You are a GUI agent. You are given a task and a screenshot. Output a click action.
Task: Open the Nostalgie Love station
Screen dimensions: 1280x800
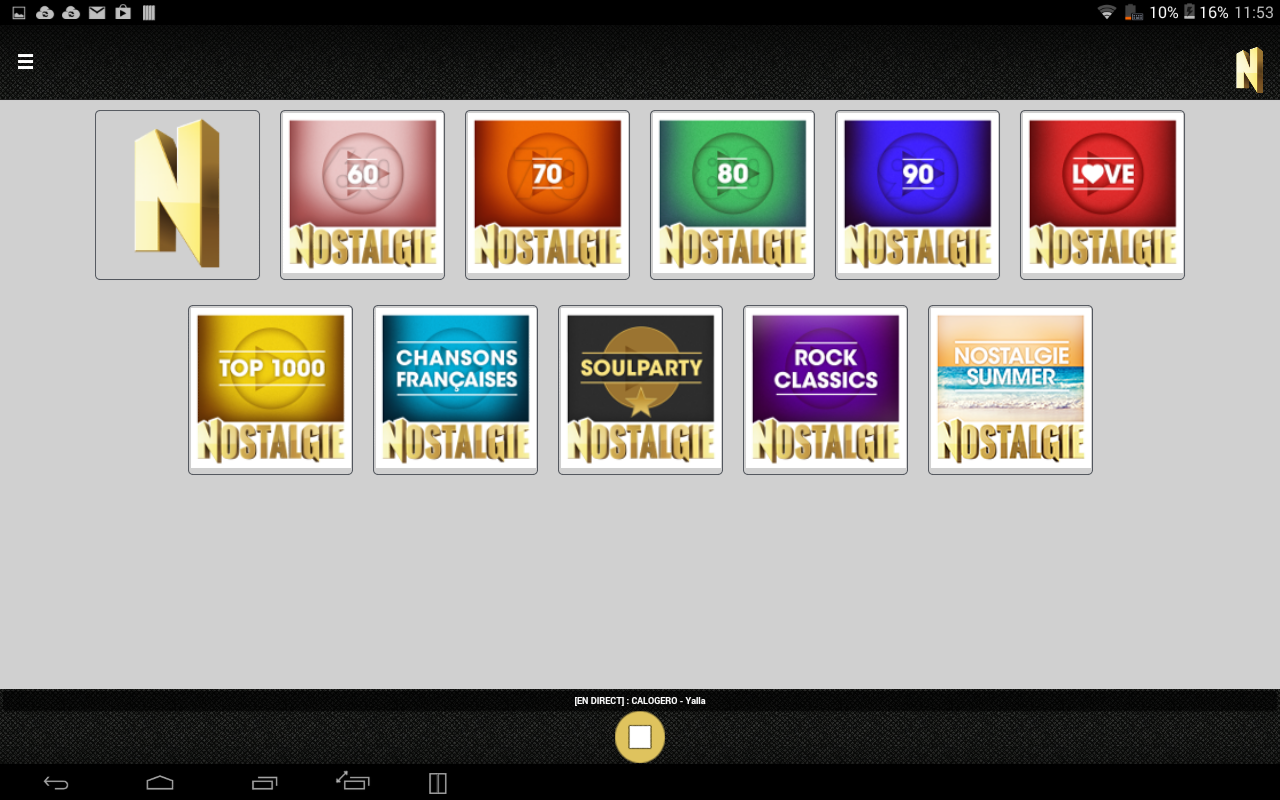[x=1102, y=195]
